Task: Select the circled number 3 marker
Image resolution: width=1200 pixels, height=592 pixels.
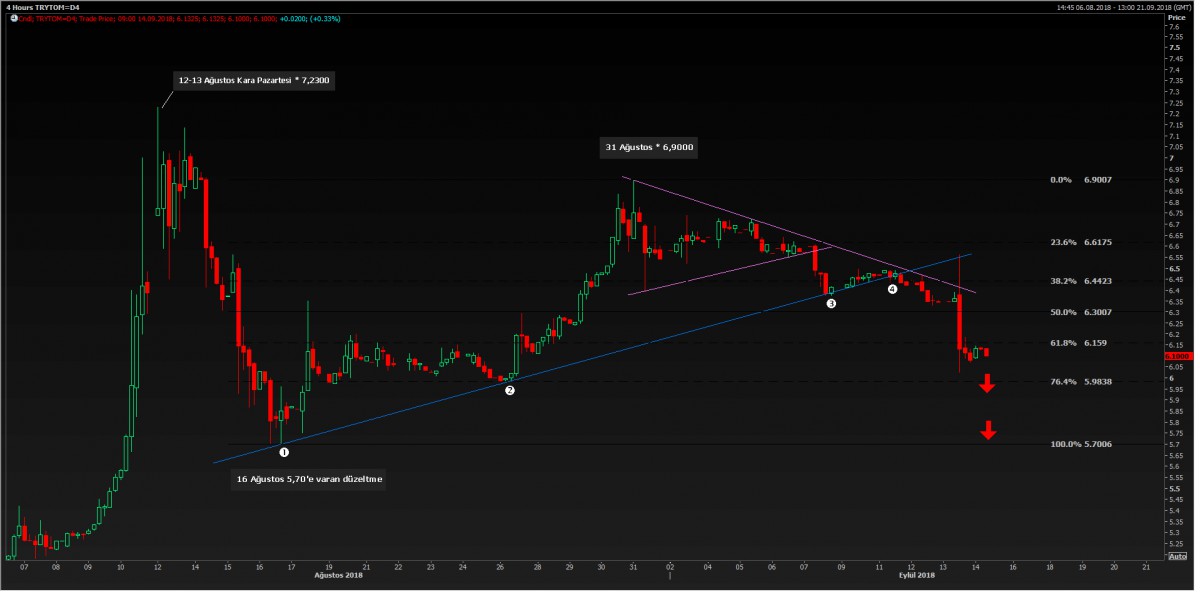Action: [x=831, y=303]
